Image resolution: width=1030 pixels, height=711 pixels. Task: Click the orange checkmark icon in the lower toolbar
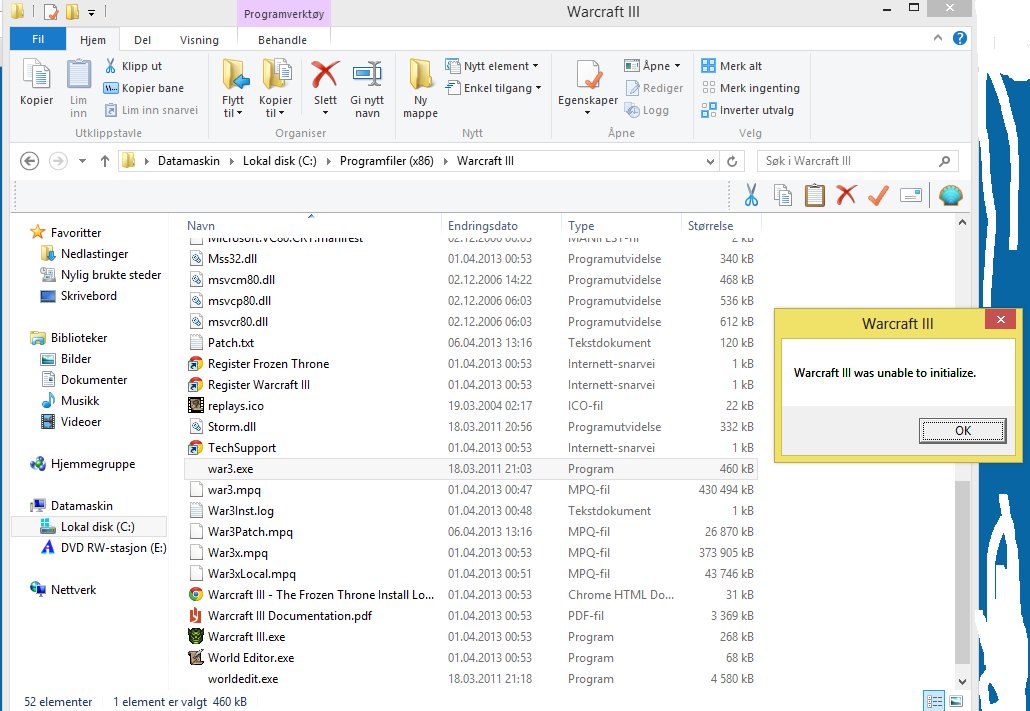click(x=878, y=195)
